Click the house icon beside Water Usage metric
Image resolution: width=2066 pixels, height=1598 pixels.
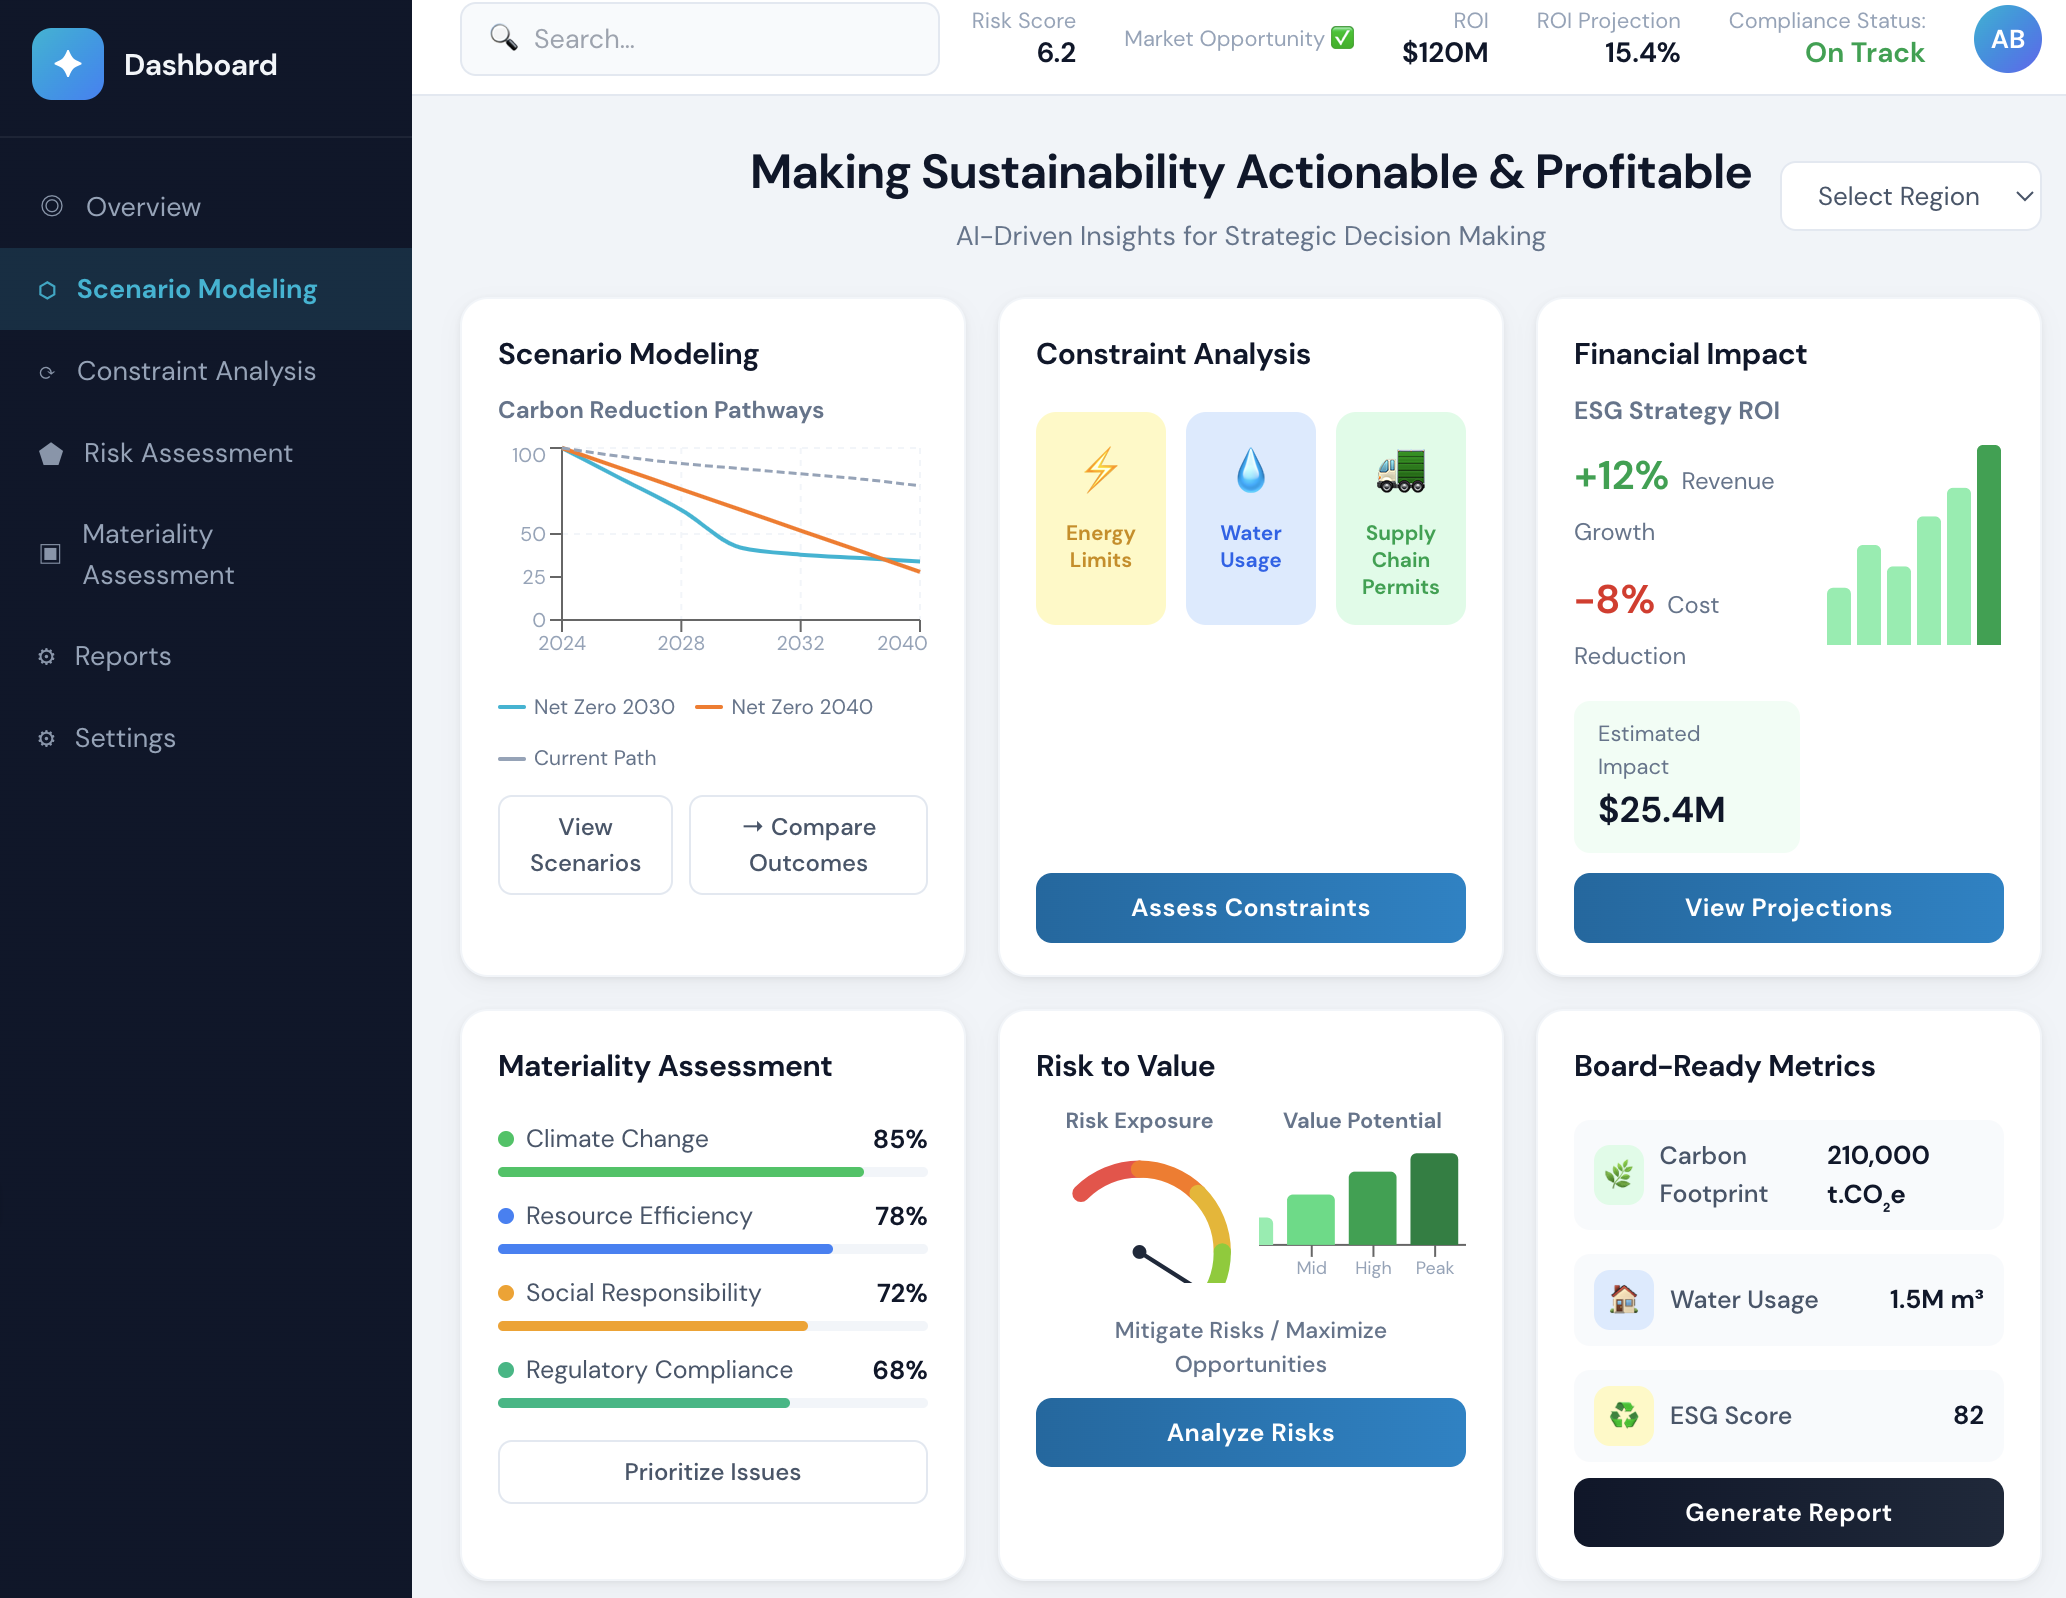(x=1623, y=1299)
